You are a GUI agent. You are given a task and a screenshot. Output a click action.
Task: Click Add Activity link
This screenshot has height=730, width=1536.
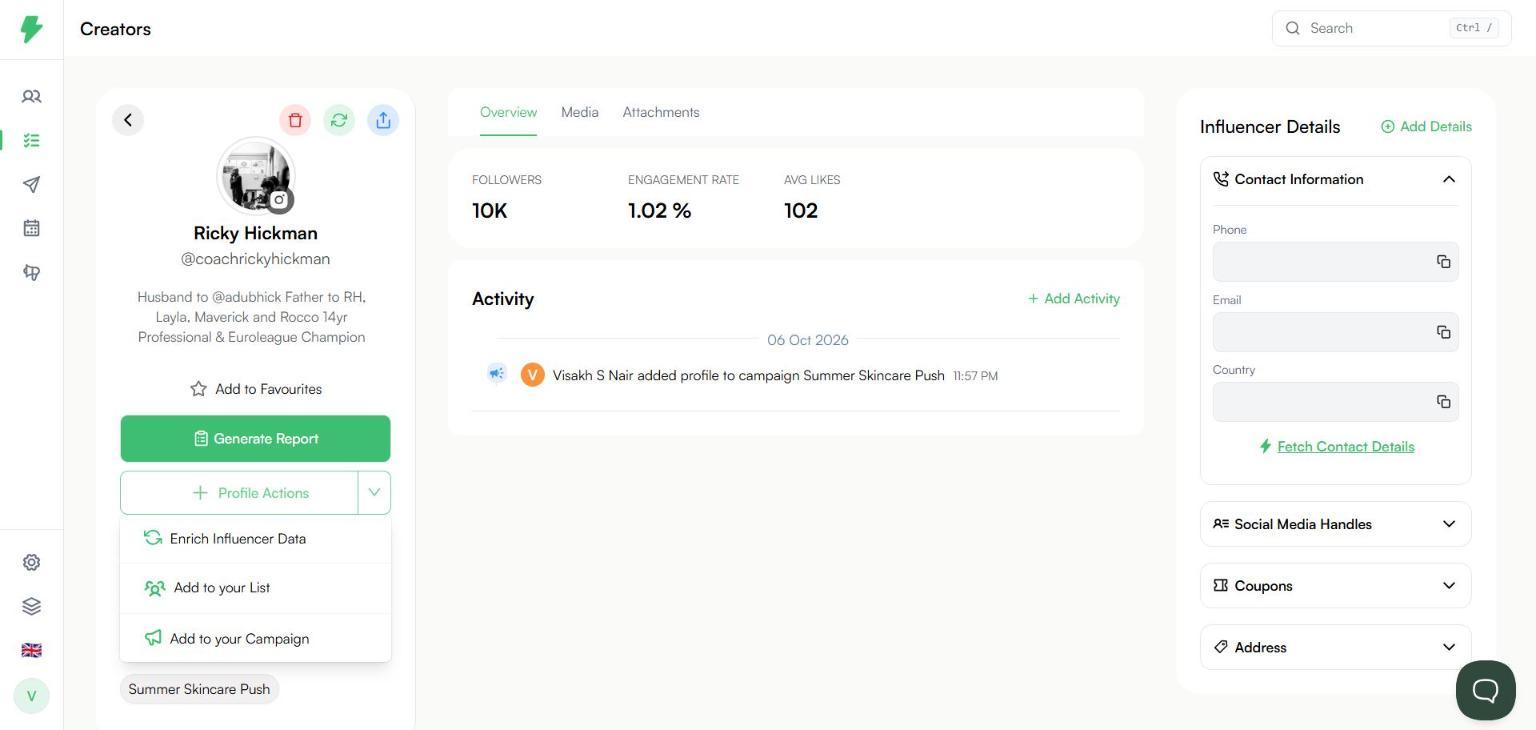coord(1074,299)
